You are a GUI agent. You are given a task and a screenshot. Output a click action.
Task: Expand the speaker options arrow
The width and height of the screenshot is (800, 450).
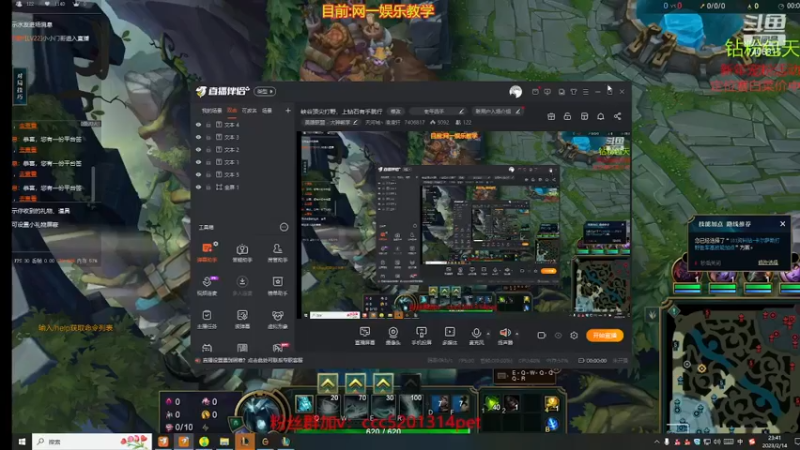(517, 334)
